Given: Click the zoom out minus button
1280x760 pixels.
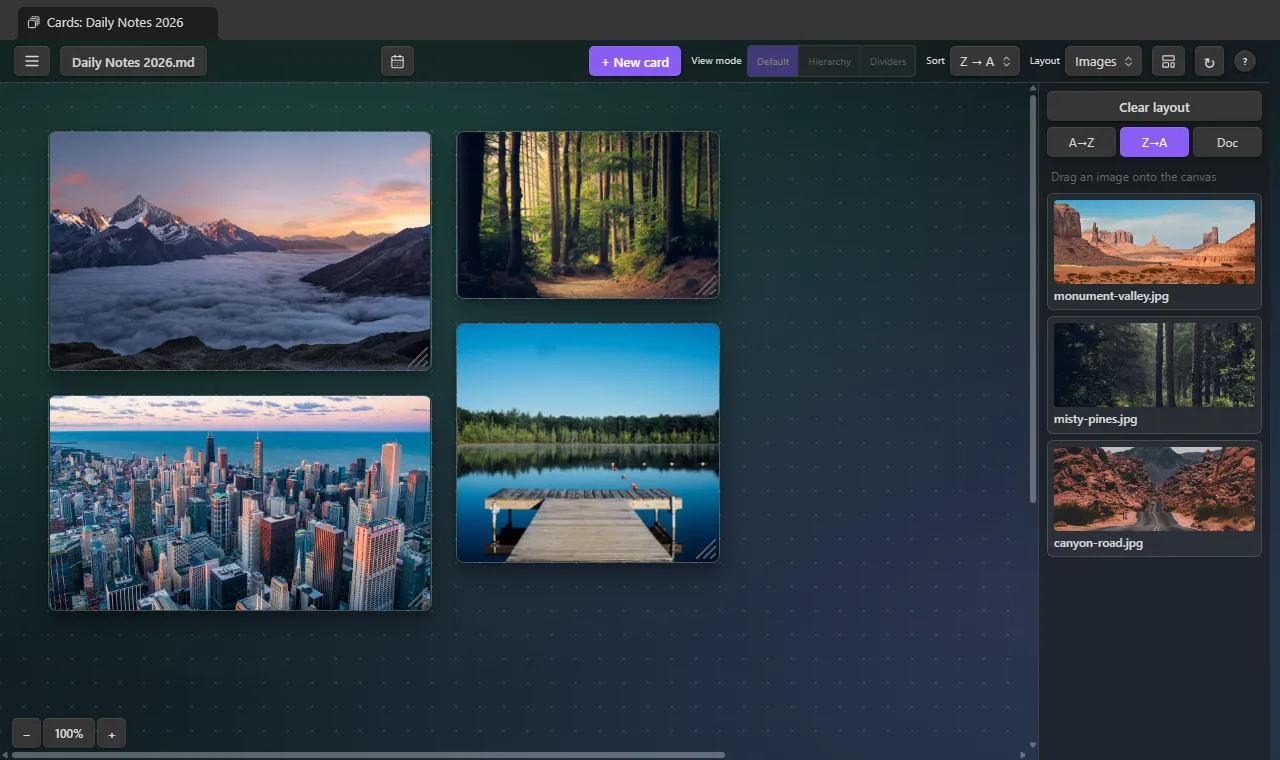Looking at the screenshot, I should pos(26,734).
